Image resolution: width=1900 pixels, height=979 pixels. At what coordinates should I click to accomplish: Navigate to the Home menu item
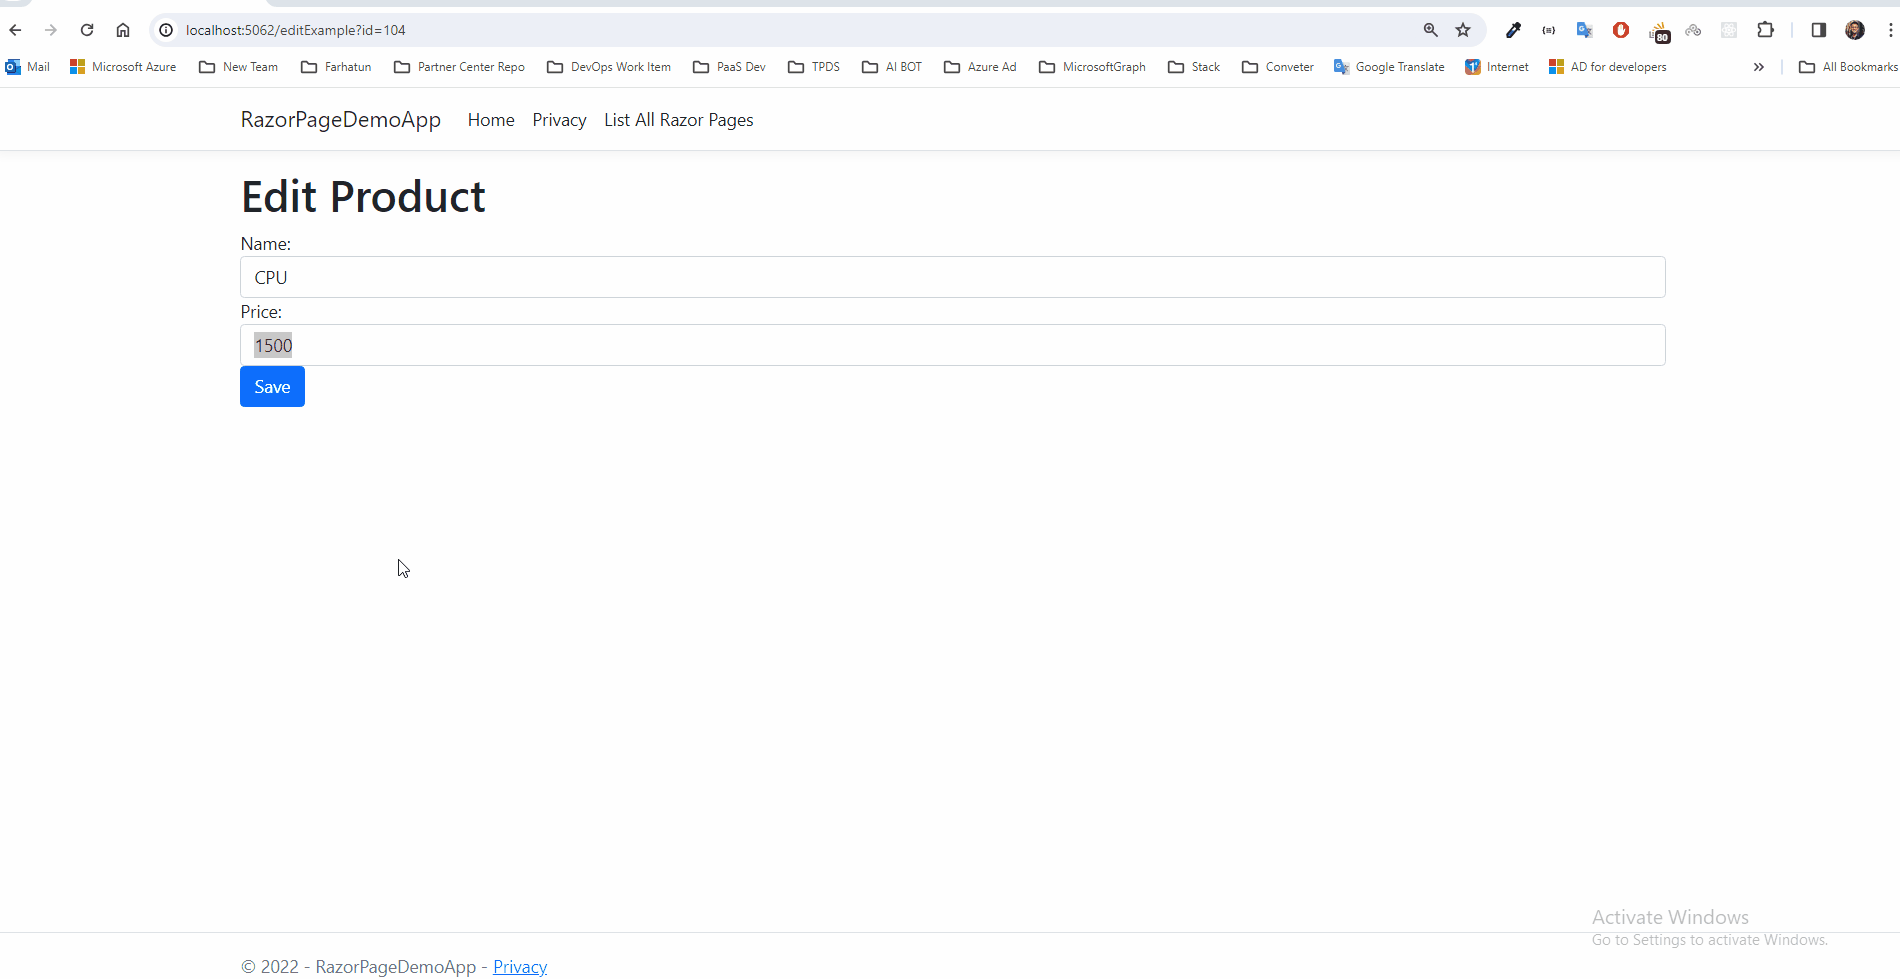(490, 119)
